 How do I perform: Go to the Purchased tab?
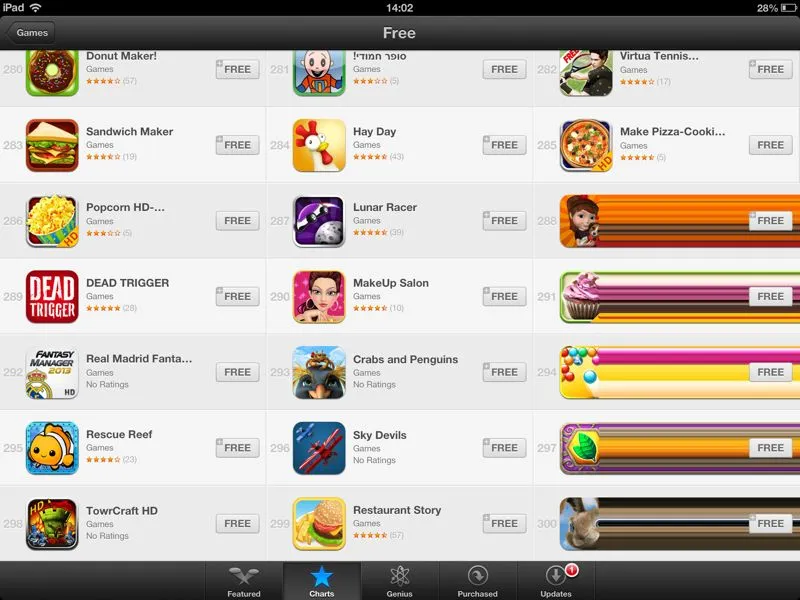click(x=478, y=581)
